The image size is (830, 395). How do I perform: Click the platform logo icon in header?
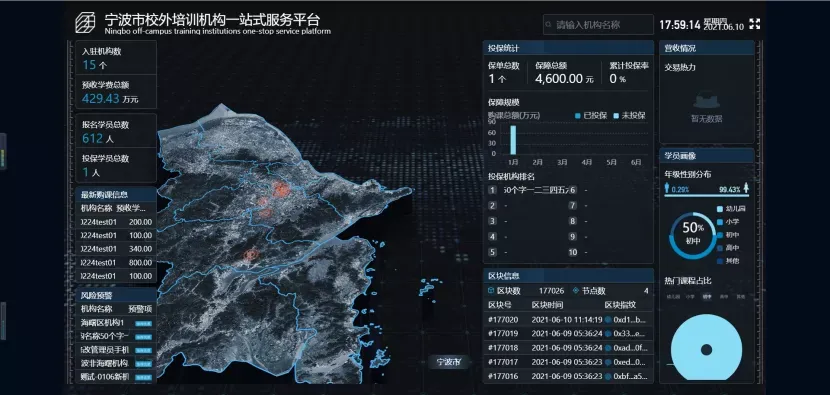(85, 23)
